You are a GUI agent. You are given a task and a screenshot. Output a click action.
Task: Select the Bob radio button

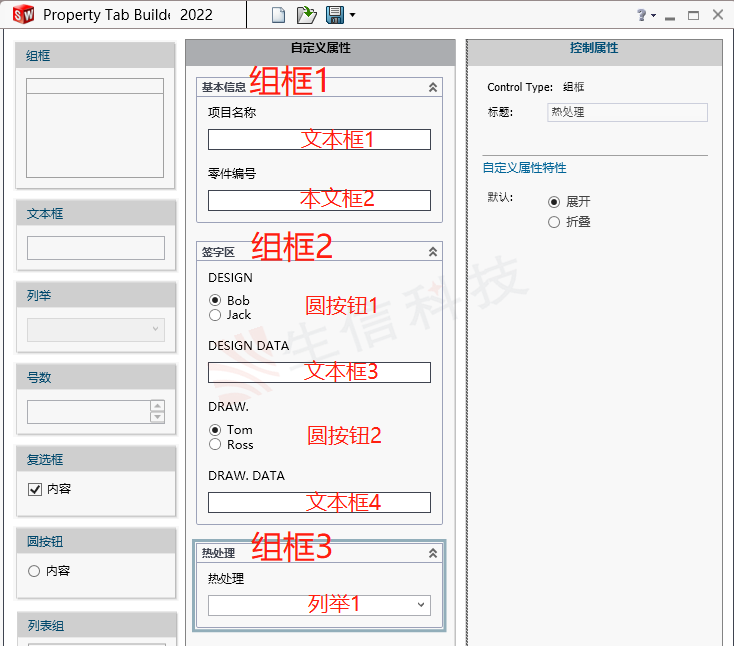[x=215, y=300]
